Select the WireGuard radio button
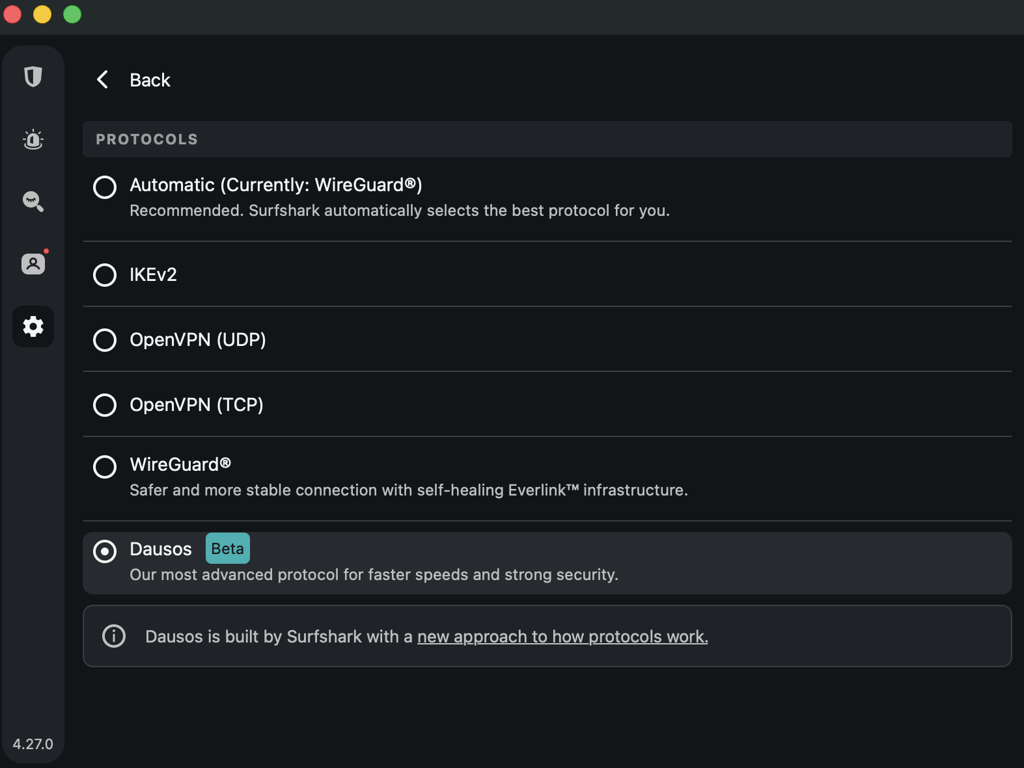Image resolution: width=1024 pixels, height=768 pixels. [104, 466]
